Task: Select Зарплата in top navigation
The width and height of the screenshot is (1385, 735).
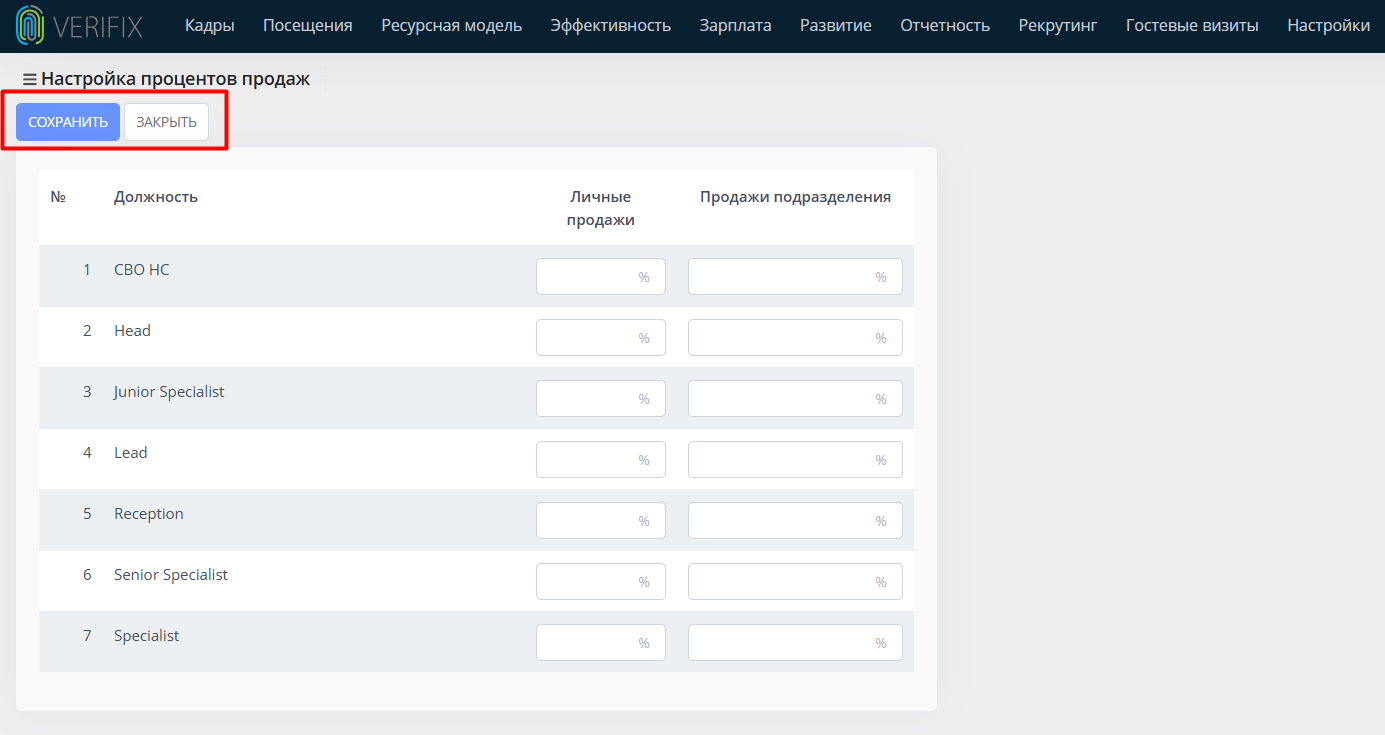Action: point(736,26)
